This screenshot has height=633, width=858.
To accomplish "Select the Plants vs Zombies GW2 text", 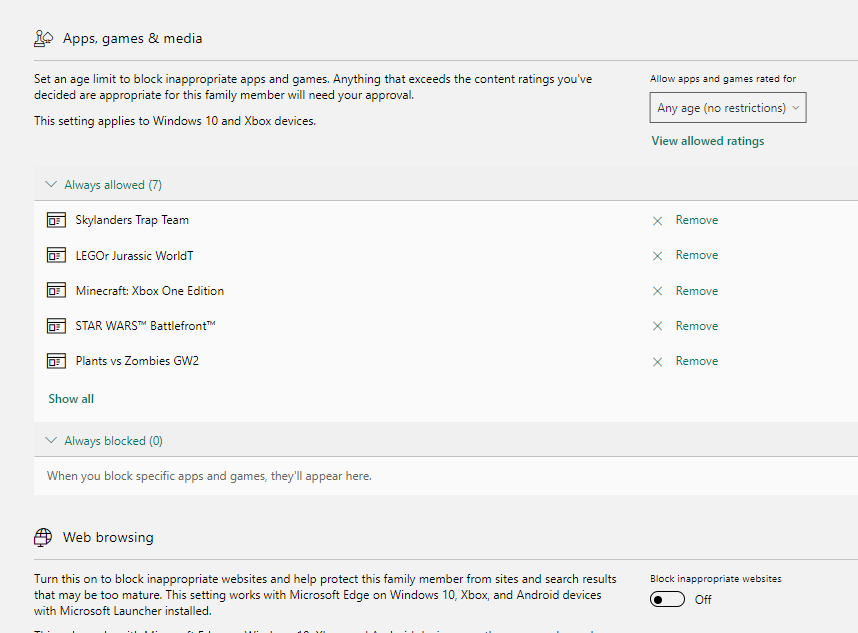I will pos(137,361).
